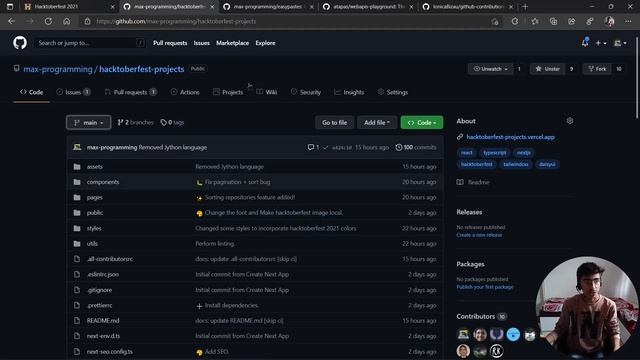Open the public folder icon

(77, 213)
